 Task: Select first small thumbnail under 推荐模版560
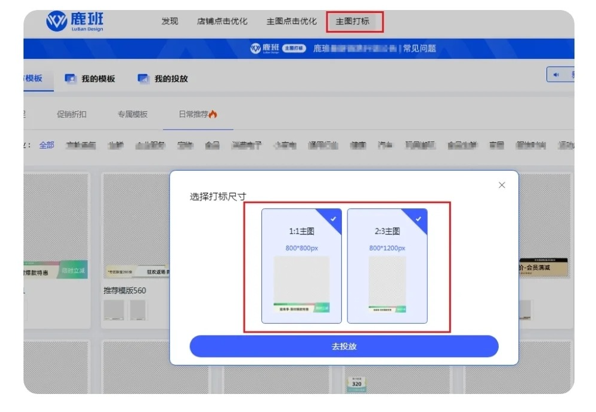pos(114,310)
